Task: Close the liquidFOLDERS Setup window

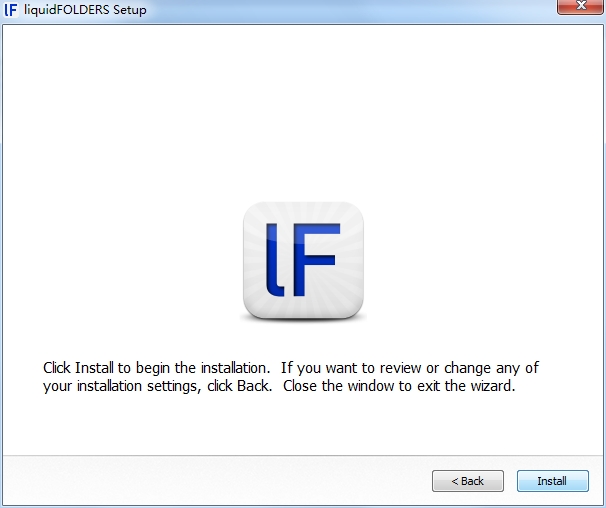Action: [x=580, y=6]
